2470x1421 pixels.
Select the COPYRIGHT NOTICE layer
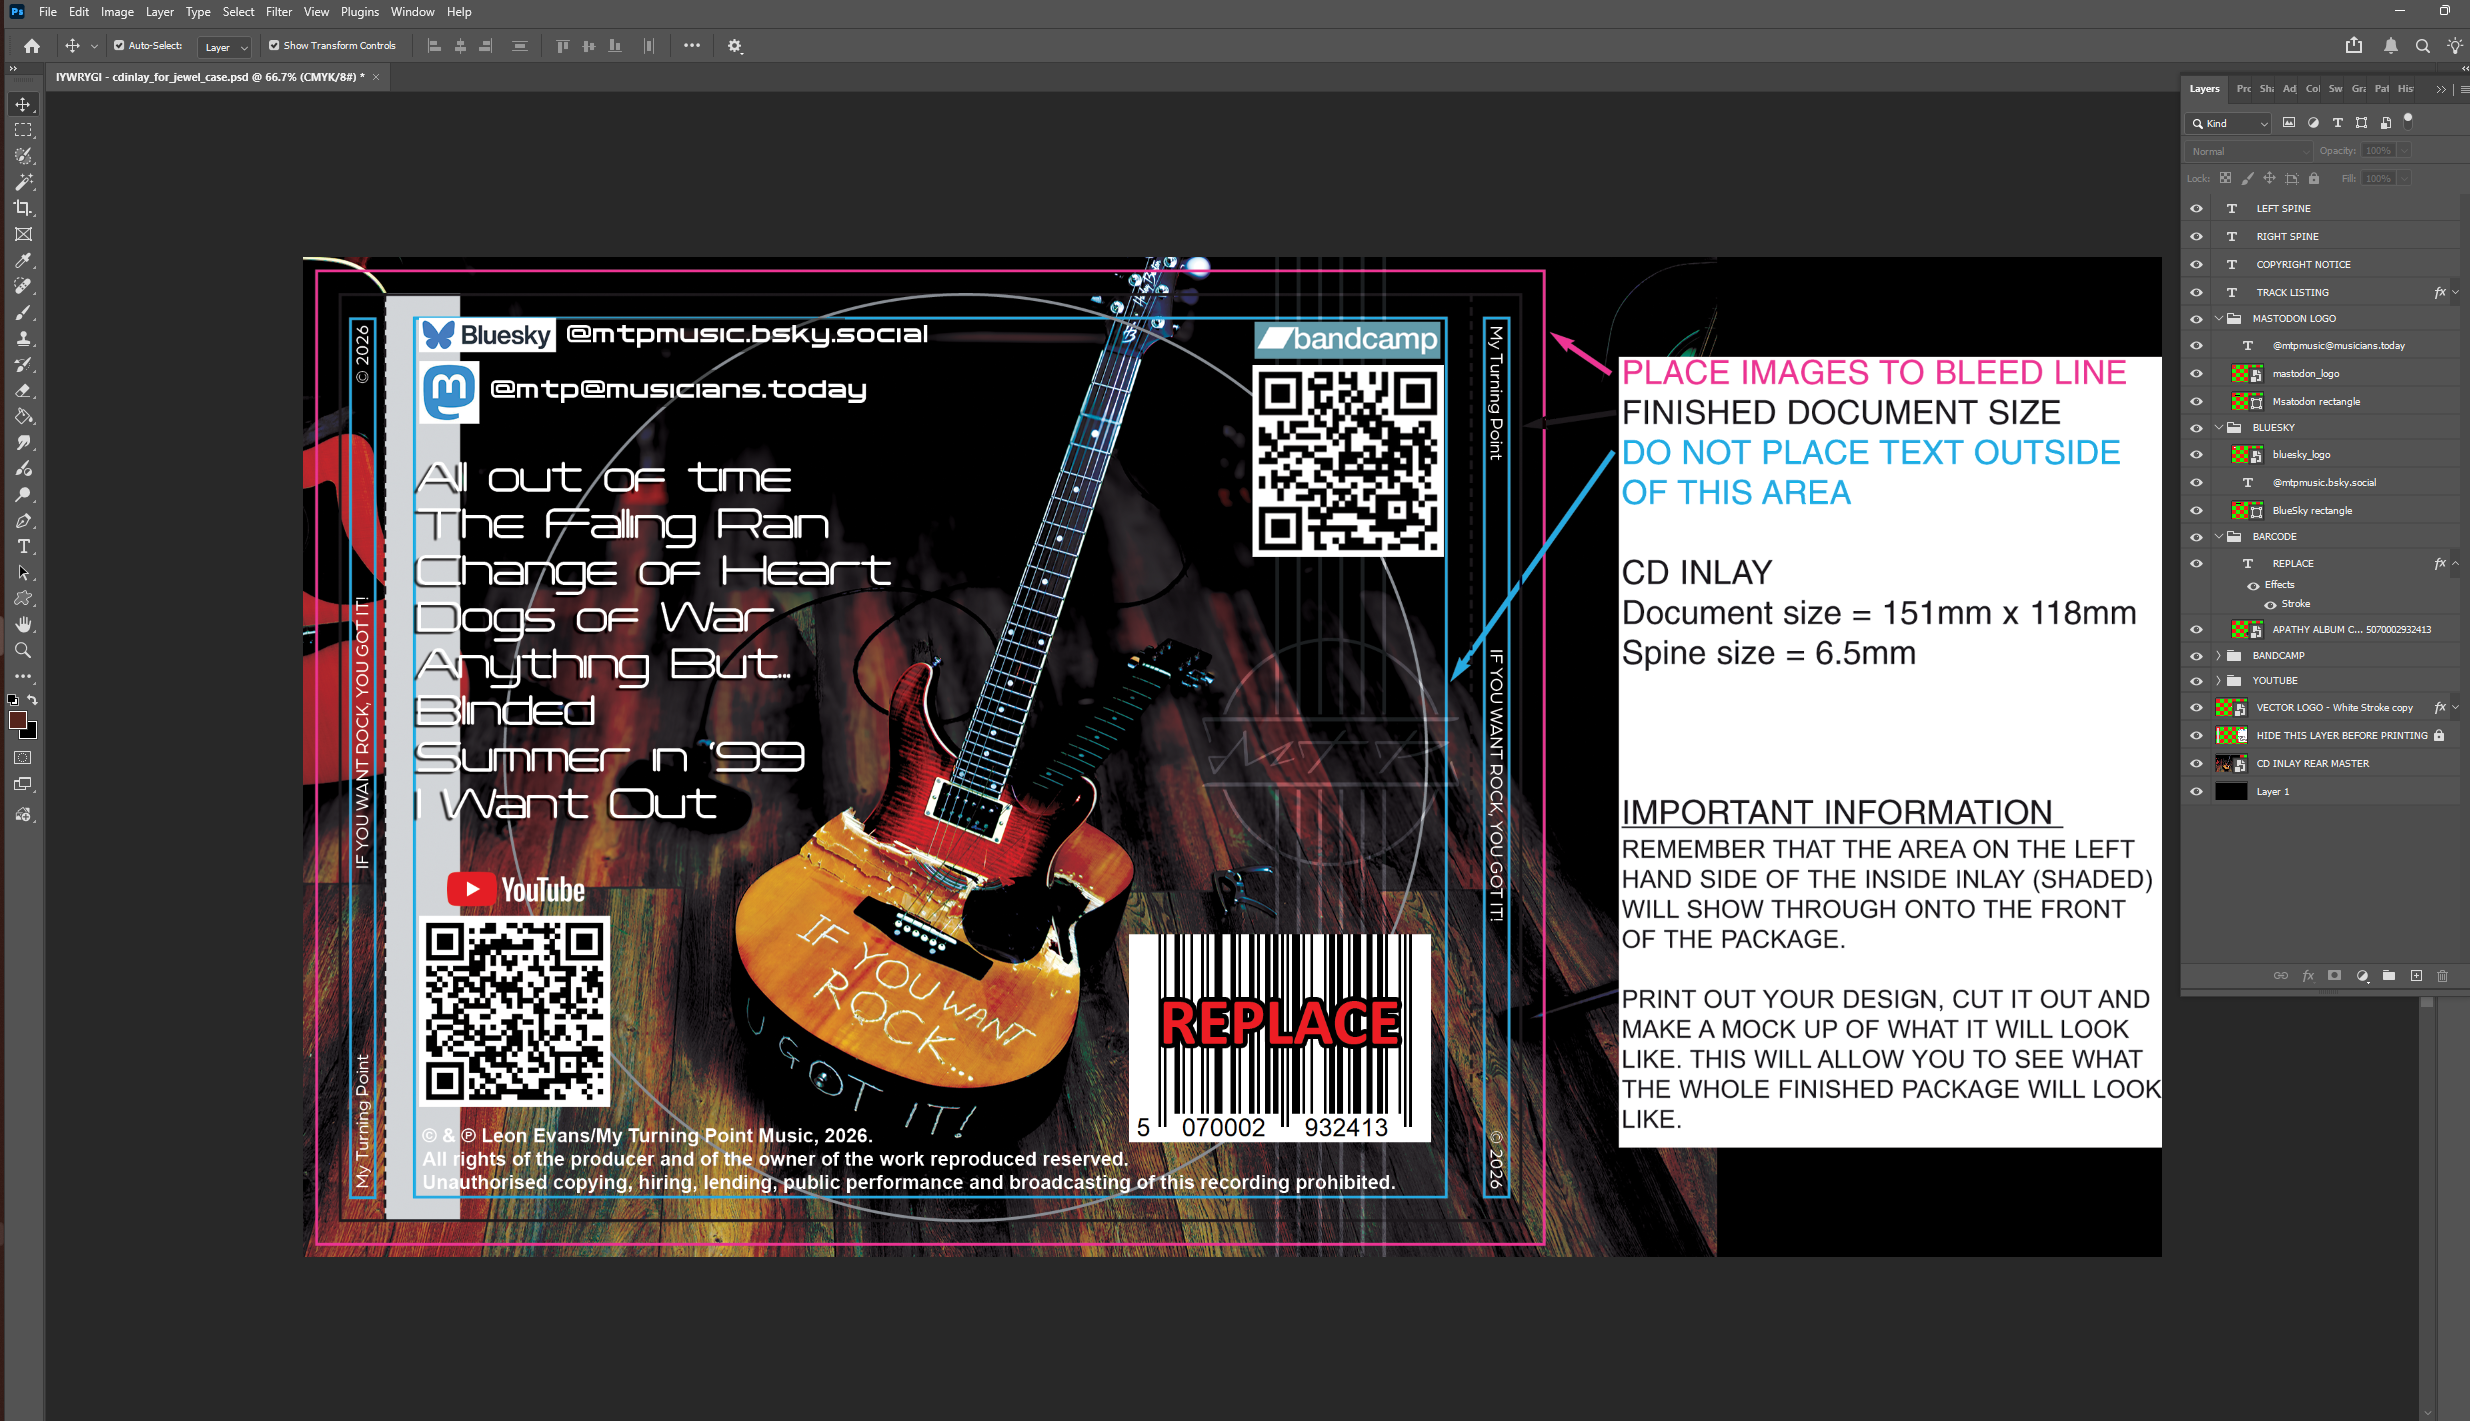(x=2303, y=265)
